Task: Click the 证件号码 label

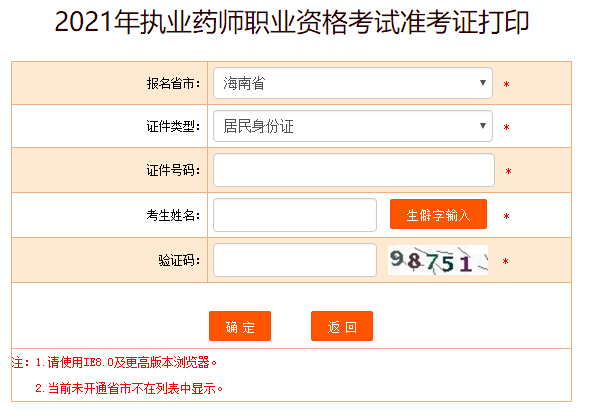Action: [x=173, y=170]
